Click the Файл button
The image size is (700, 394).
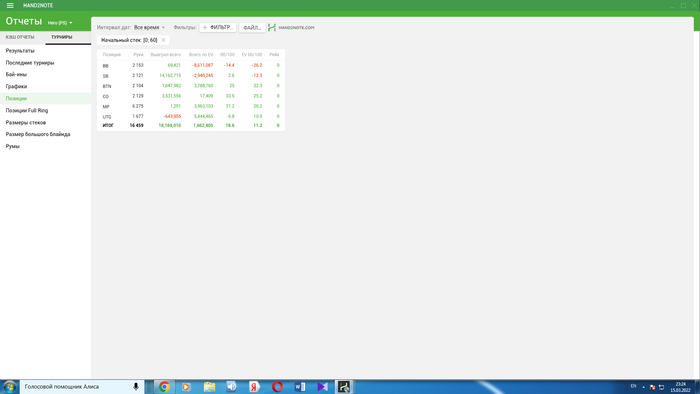click(x=252, y=27)
